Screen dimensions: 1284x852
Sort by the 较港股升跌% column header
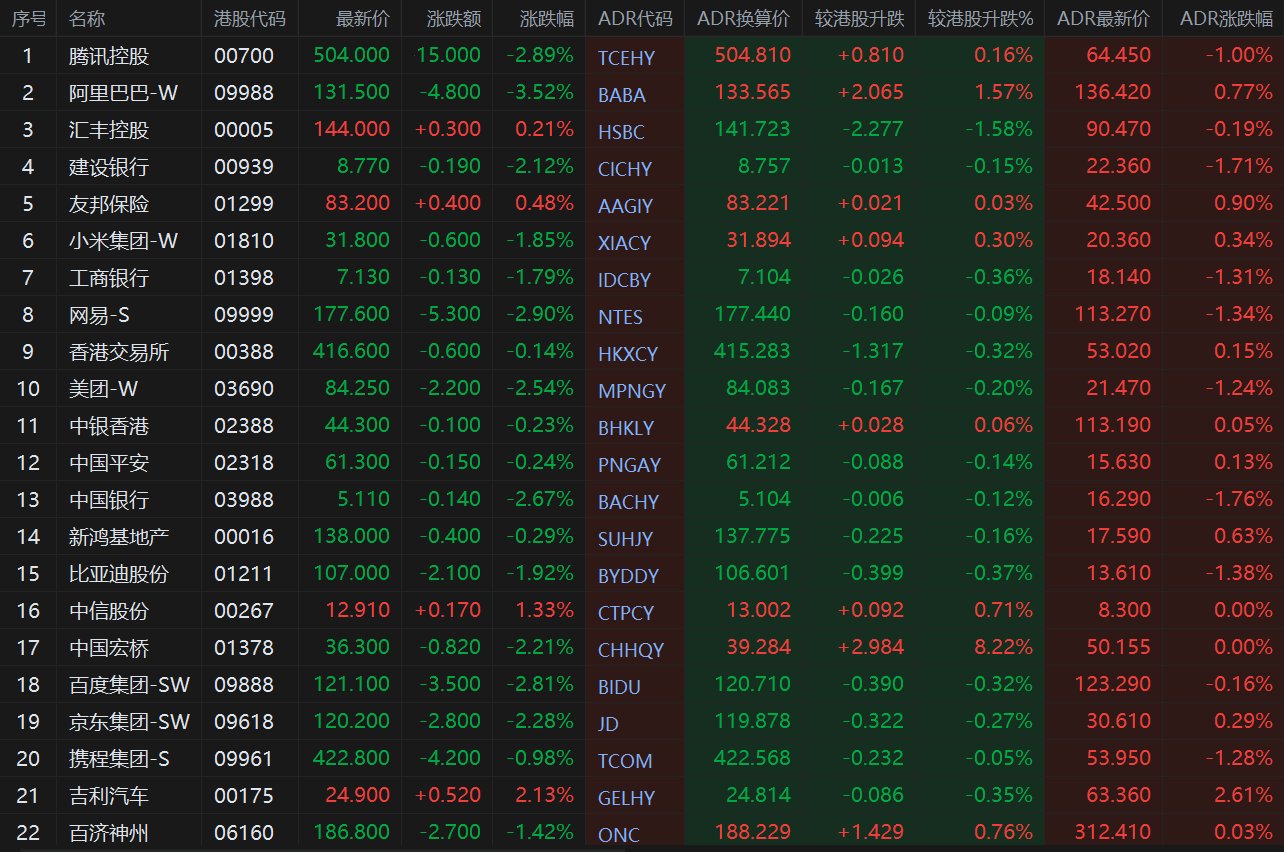980,19
